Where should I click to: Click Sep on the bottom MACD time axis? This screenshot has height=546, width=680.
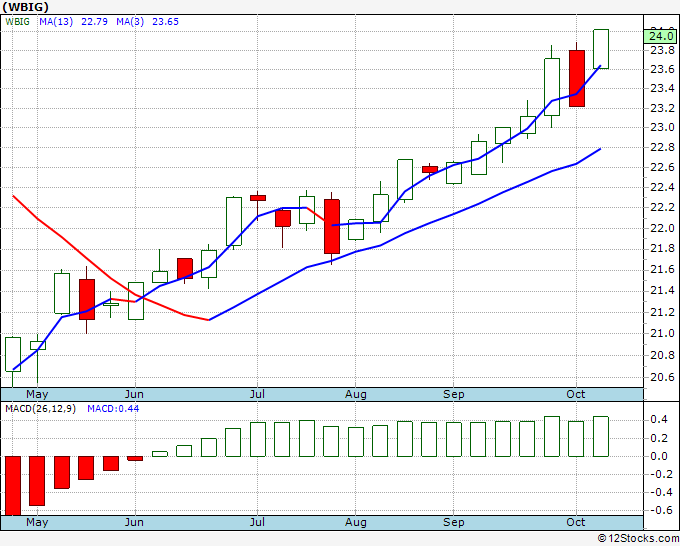(x=454, y=522)
